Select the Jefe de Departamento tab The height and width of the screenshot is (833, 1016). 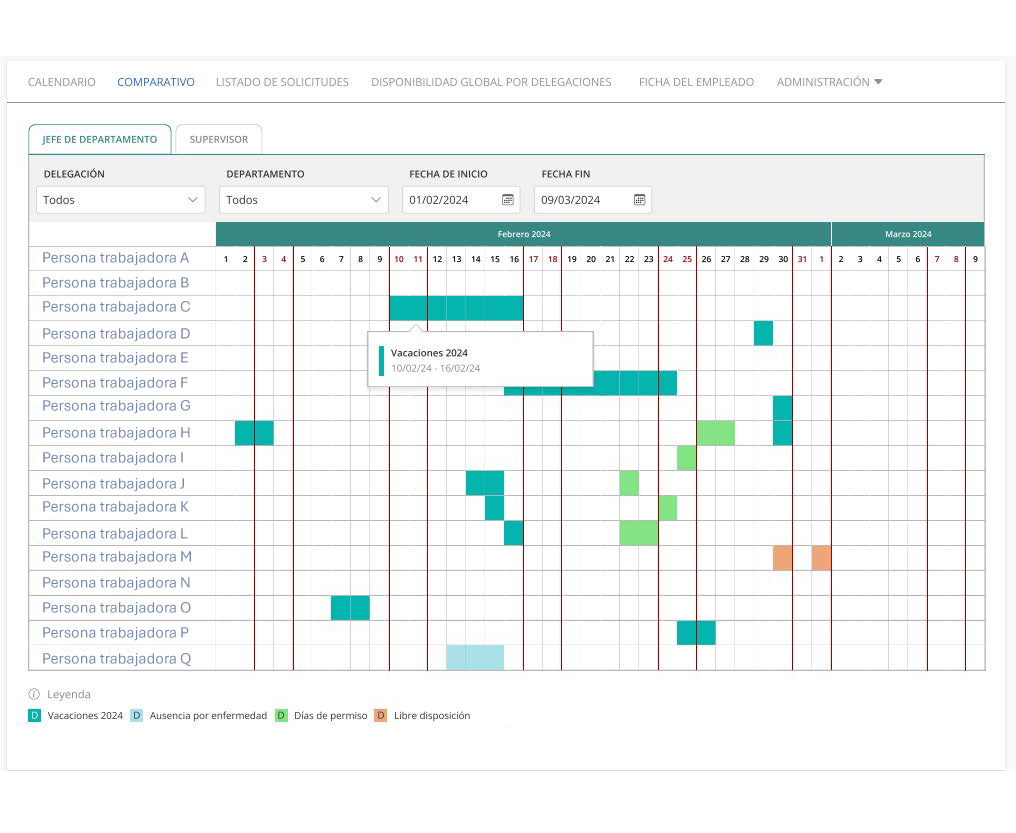[99, 140]
